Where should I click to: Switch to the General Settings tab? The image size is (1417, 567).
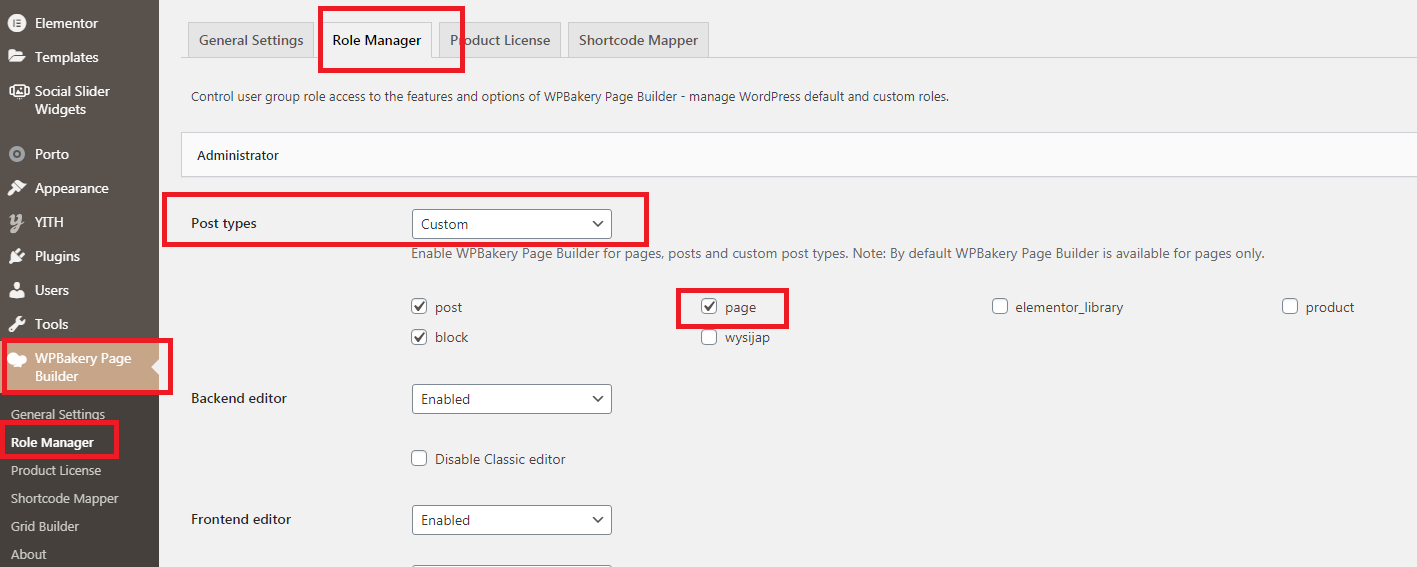coord(251,40)
